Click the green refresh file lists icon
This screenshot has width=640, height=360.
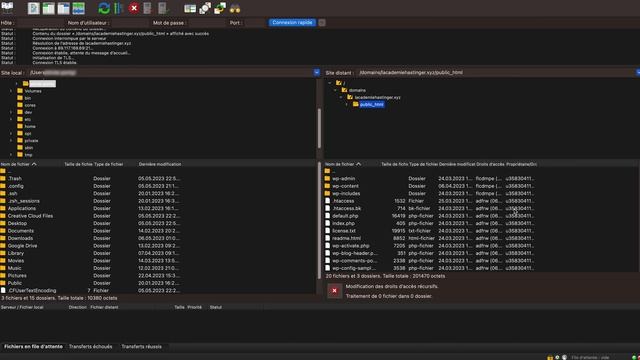coord(104,8)
